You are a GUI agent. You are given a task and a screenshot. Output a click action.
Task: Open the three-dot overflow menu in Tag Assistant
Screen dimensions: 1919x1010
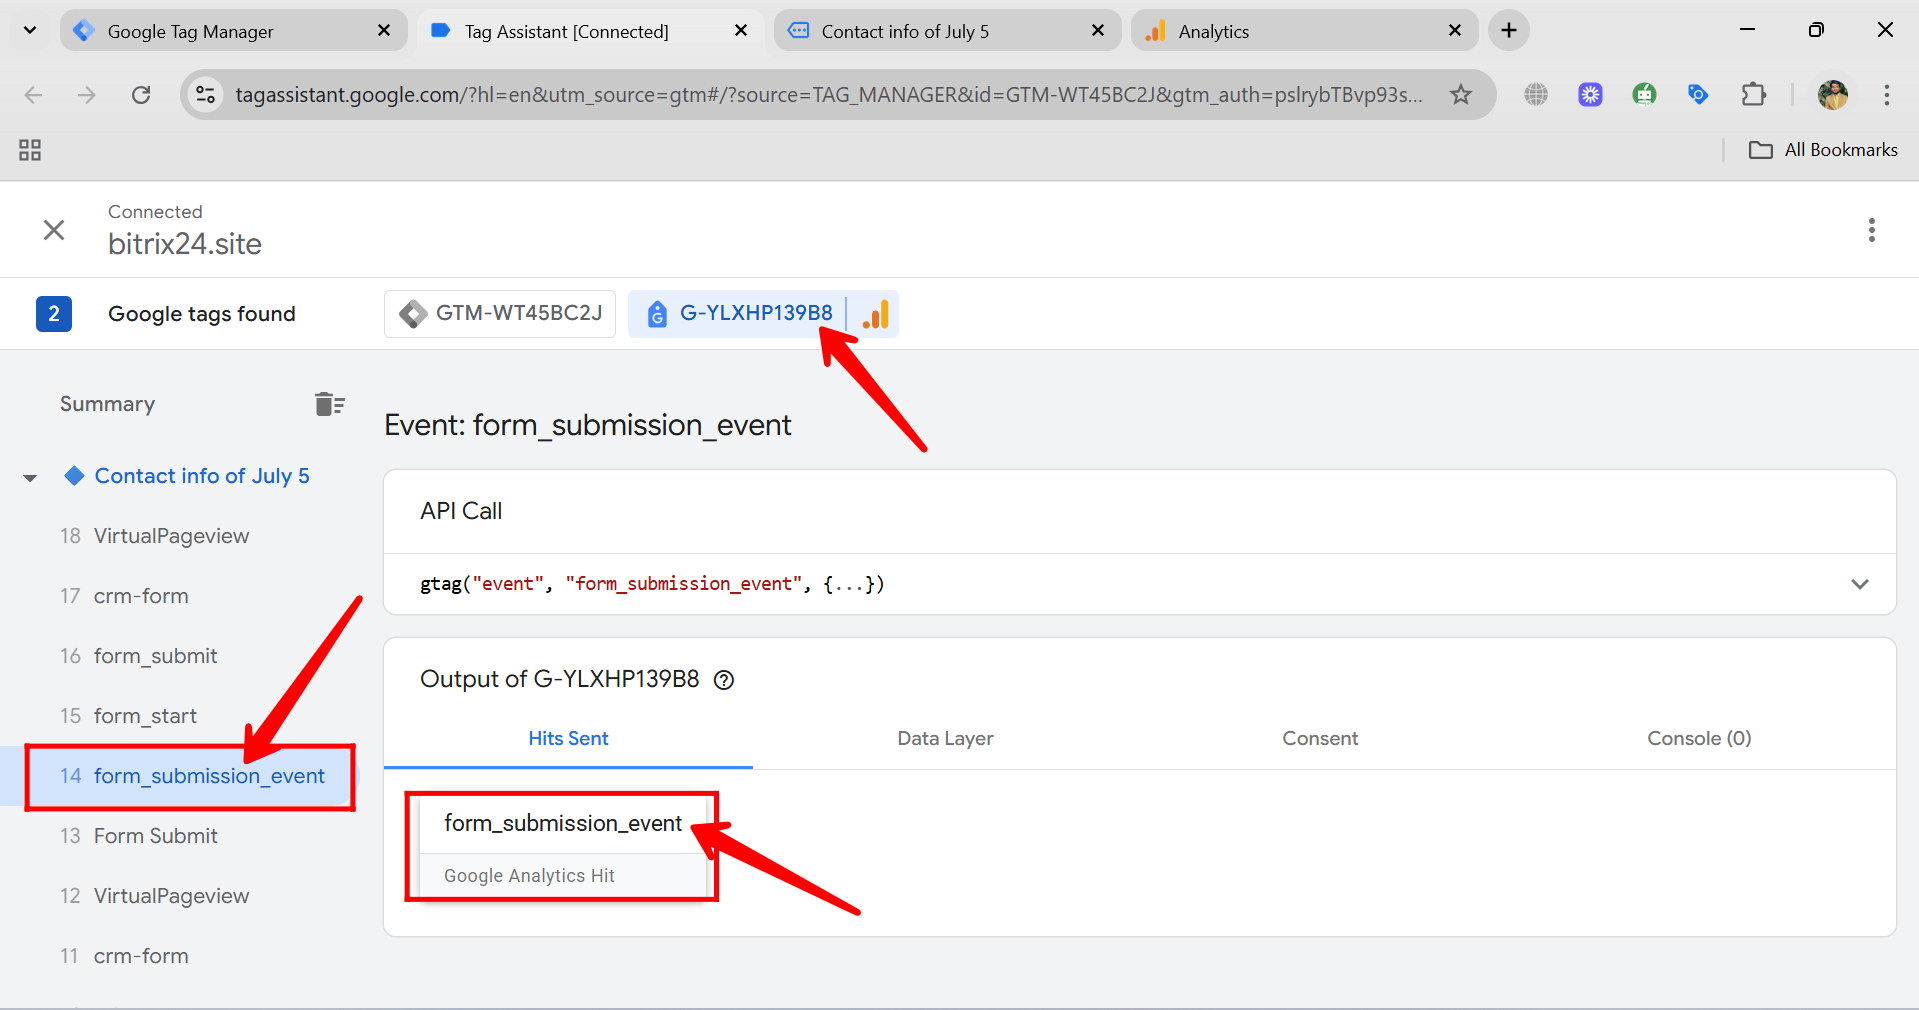(1871, 230)
